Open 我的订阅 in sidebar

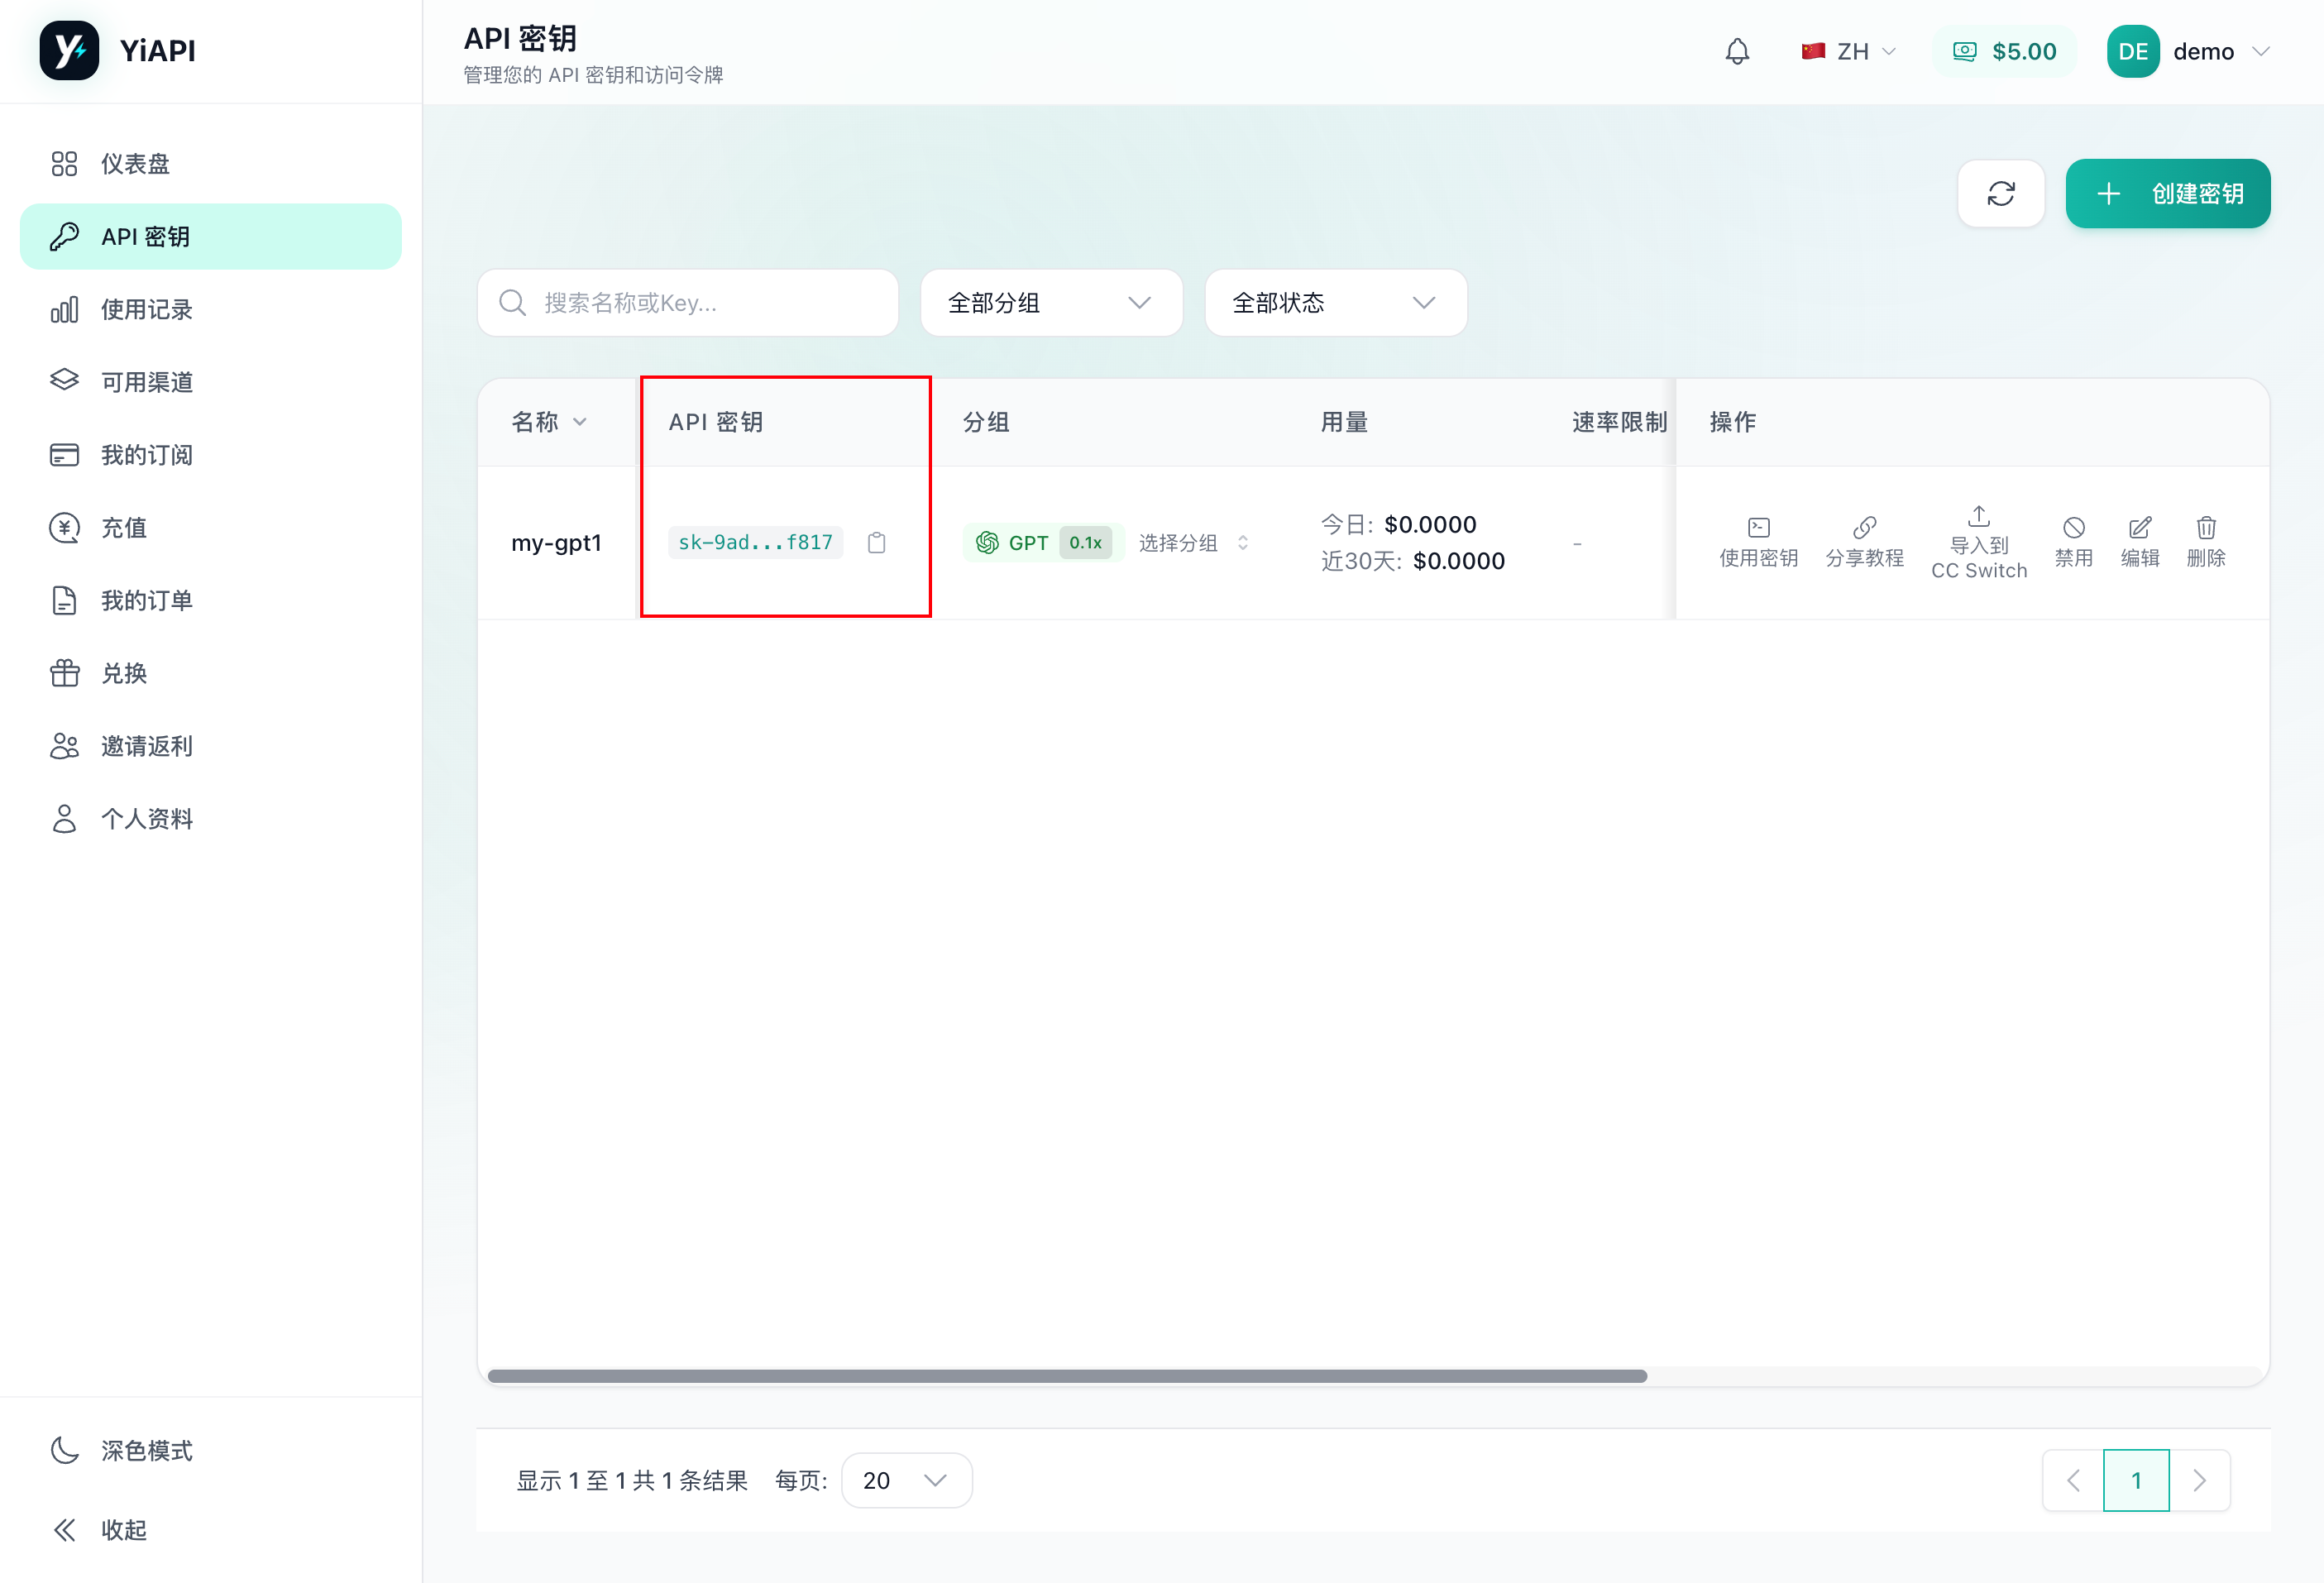click(210, 455)
